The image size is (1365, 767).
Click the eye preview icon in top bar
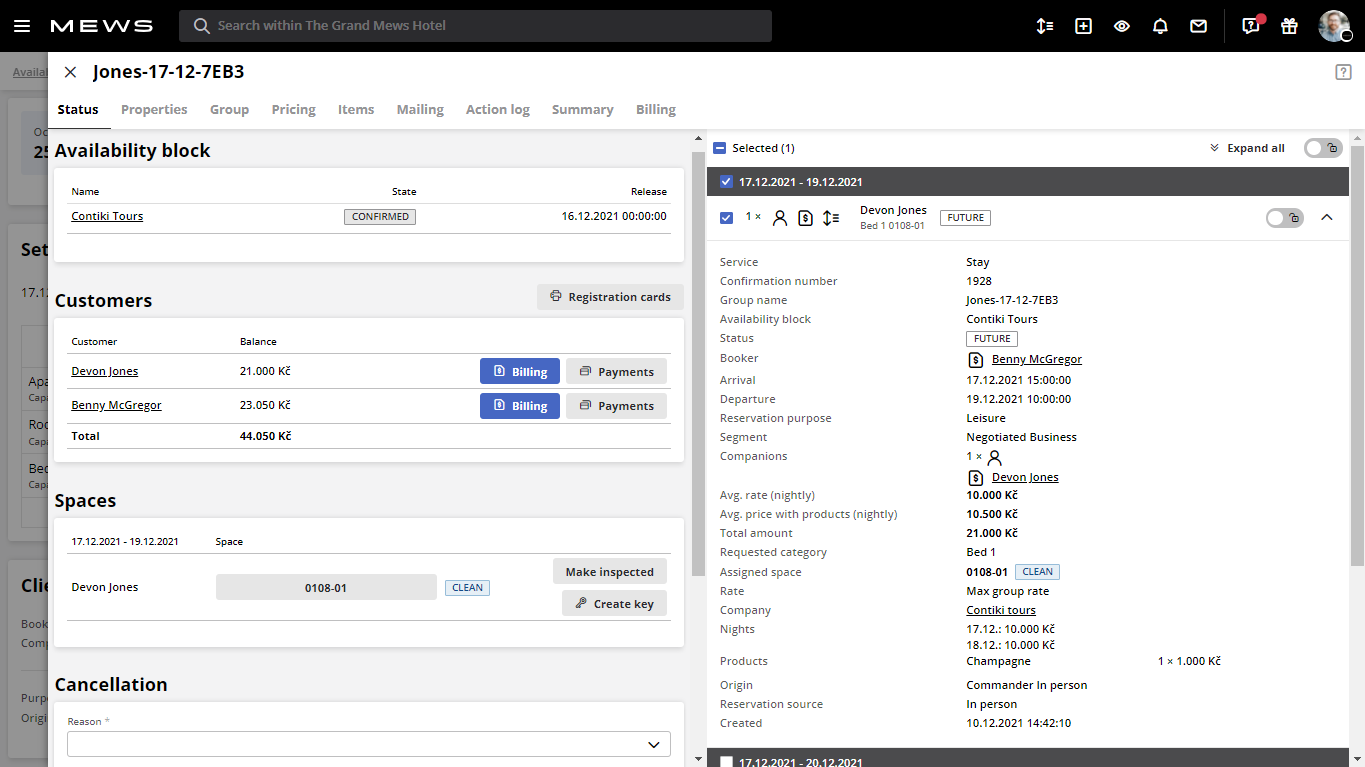pos(1121,26)
